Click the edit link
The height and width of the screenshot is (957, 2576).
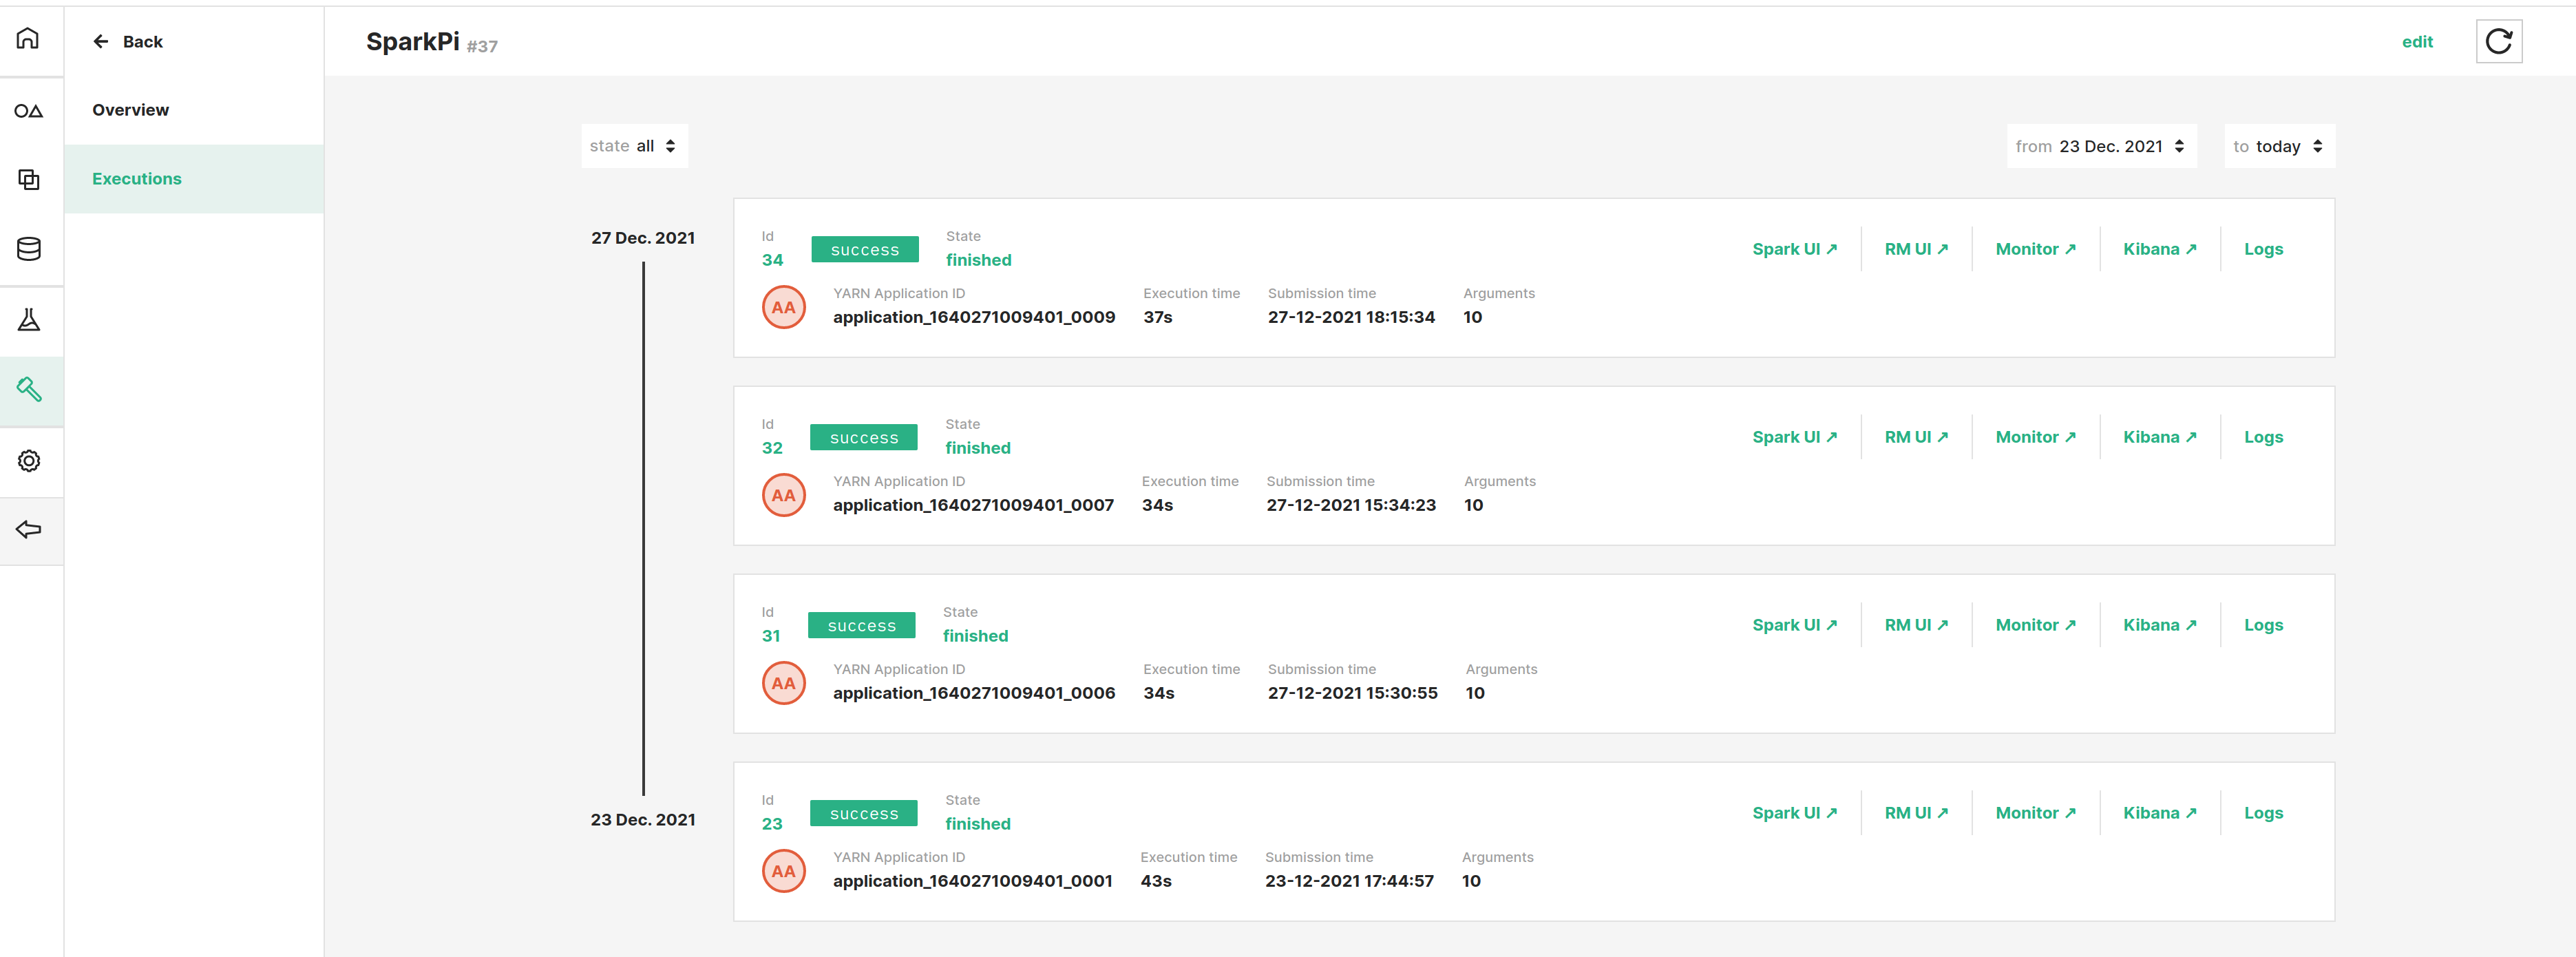point(2417,41)
